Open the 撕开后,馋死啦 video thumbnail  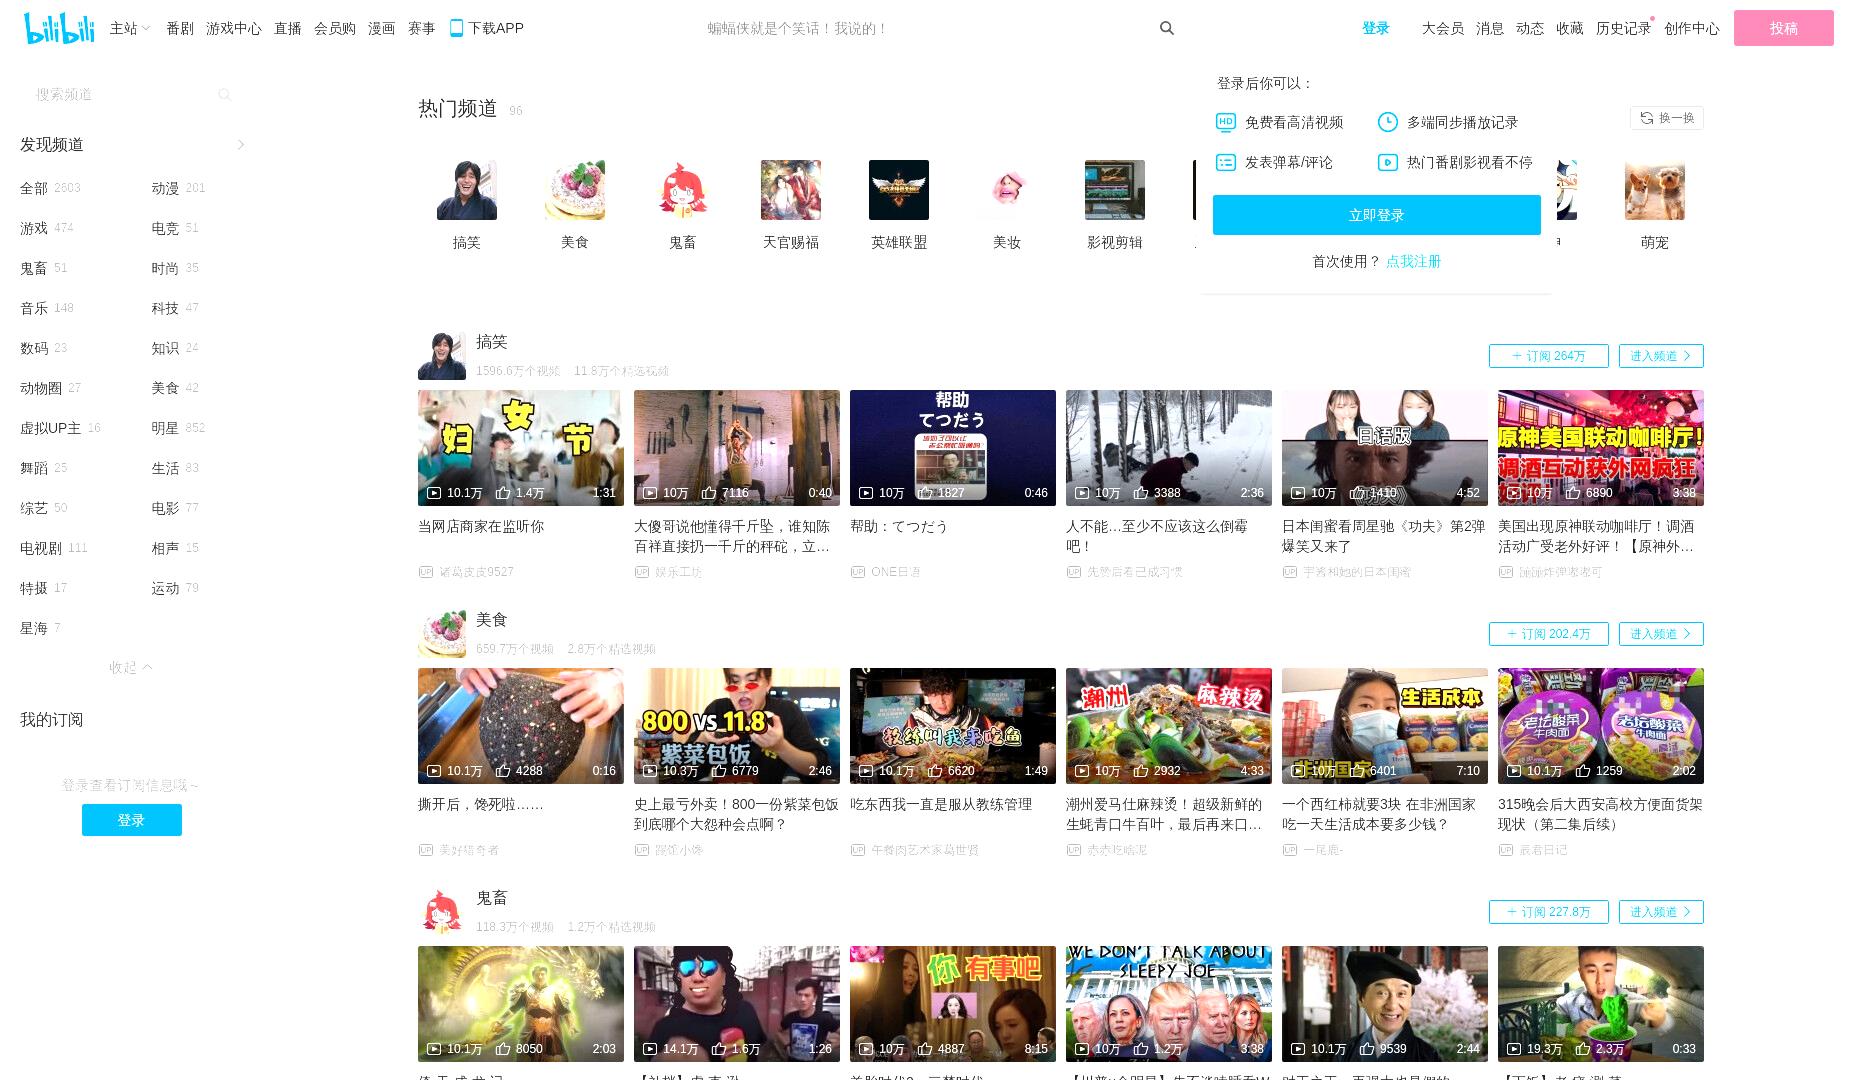[521, 726]
